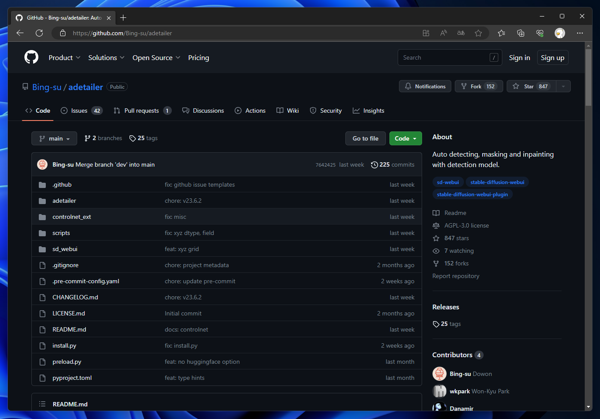Open the green Code dropdown button

click(405, 139)
